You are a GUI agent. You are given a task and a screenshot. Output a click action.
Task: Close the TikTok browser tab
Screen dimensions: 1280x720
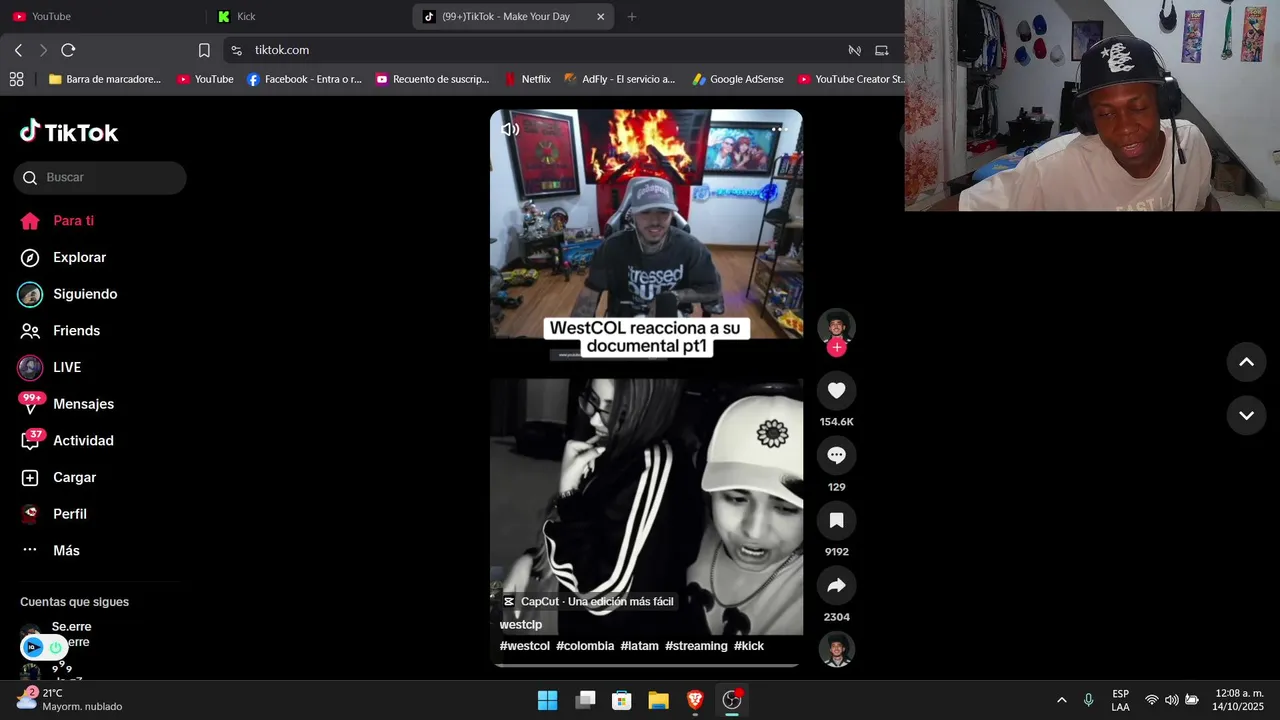pyautogui.click(x=600, y=16)
